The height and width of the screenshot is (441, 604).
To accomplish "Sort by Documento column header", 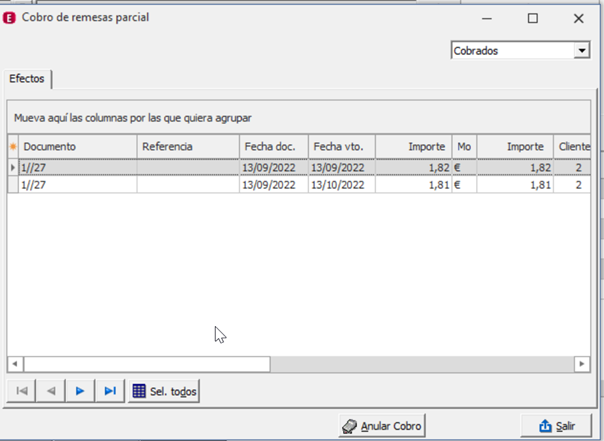I will pos(78,146).
